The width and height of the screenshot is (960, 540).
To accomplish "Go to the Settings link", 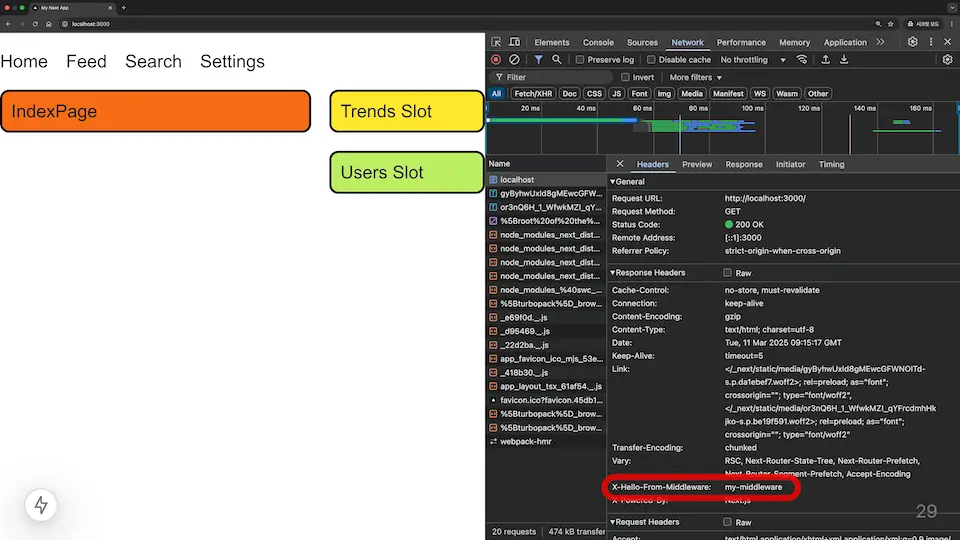I will (x=233, y=62).
